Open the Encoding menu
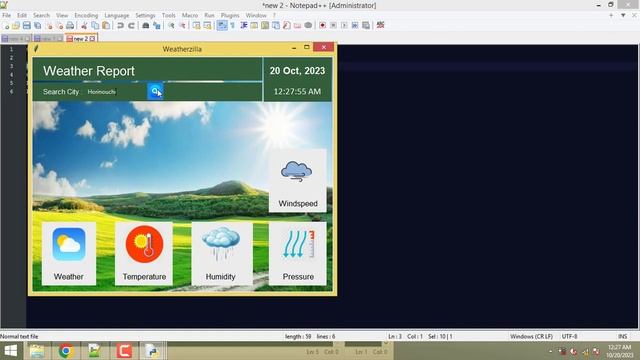 pyautogui.click(x=86, y=15)
